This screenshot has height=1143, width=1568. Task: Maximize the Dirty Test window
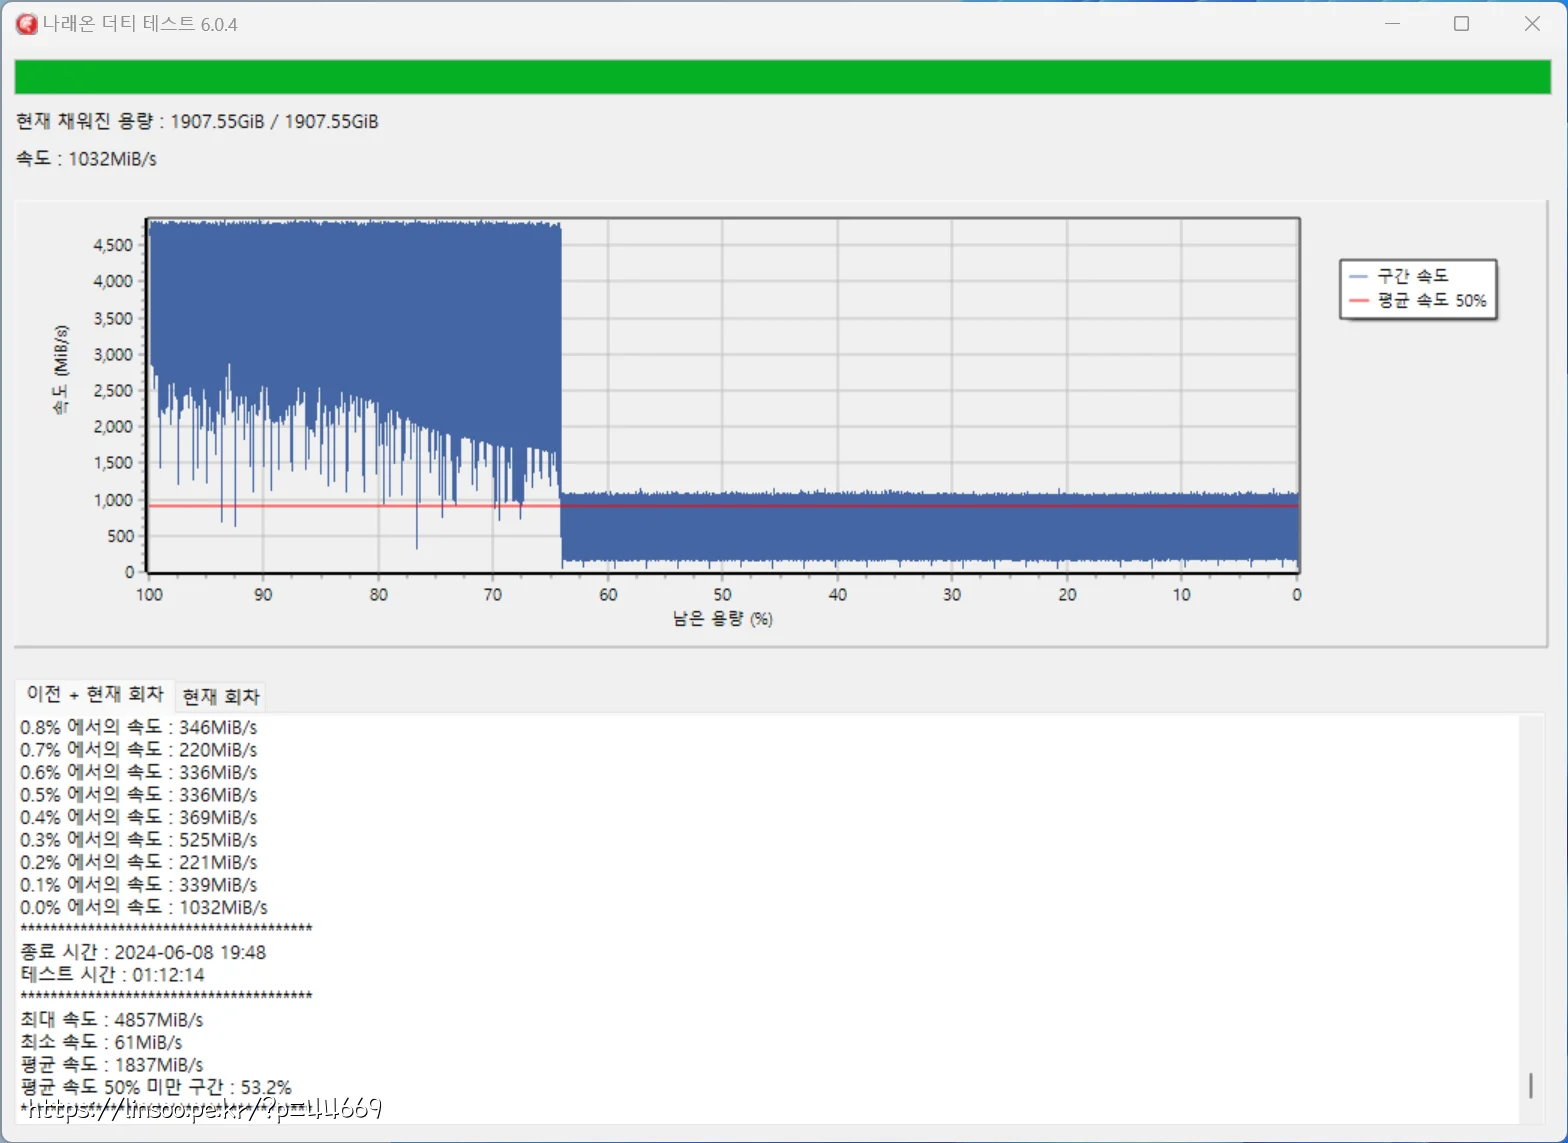click(x=1461, y=24)
